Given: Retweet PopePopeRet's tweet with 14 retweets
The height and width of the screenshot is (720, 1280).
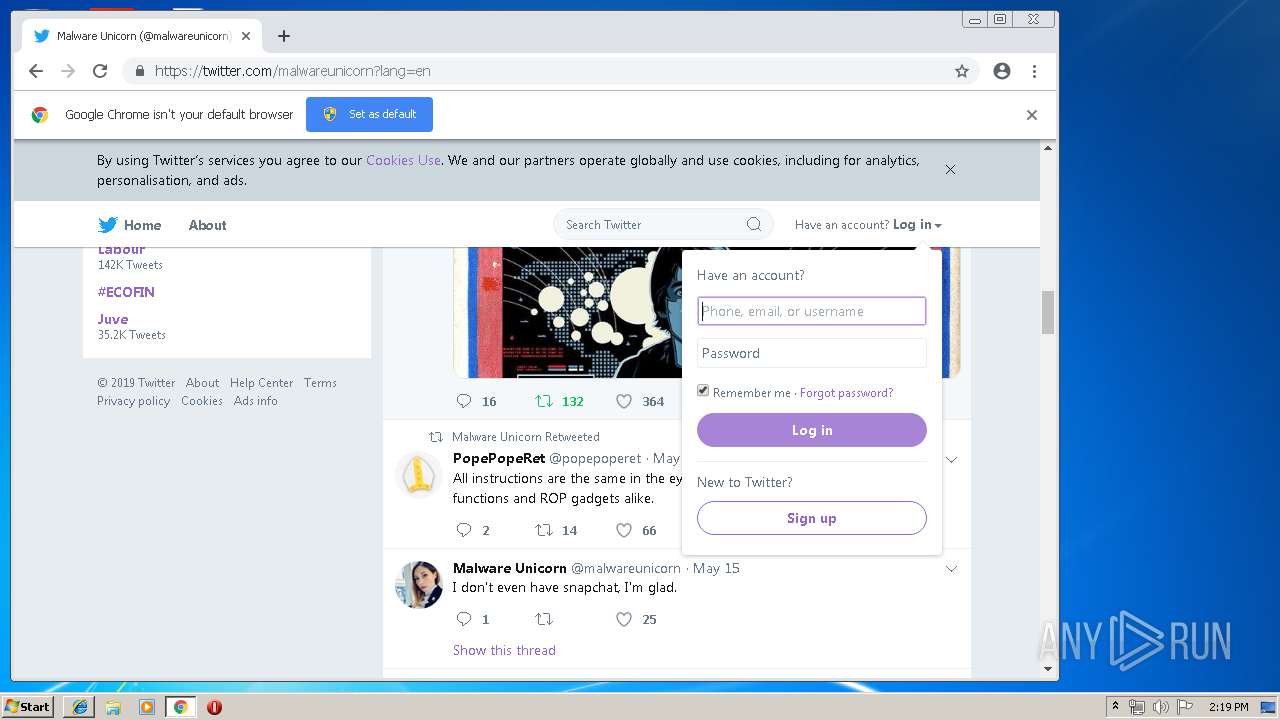Looking at the screenshot, I should [x=544, y=530].
